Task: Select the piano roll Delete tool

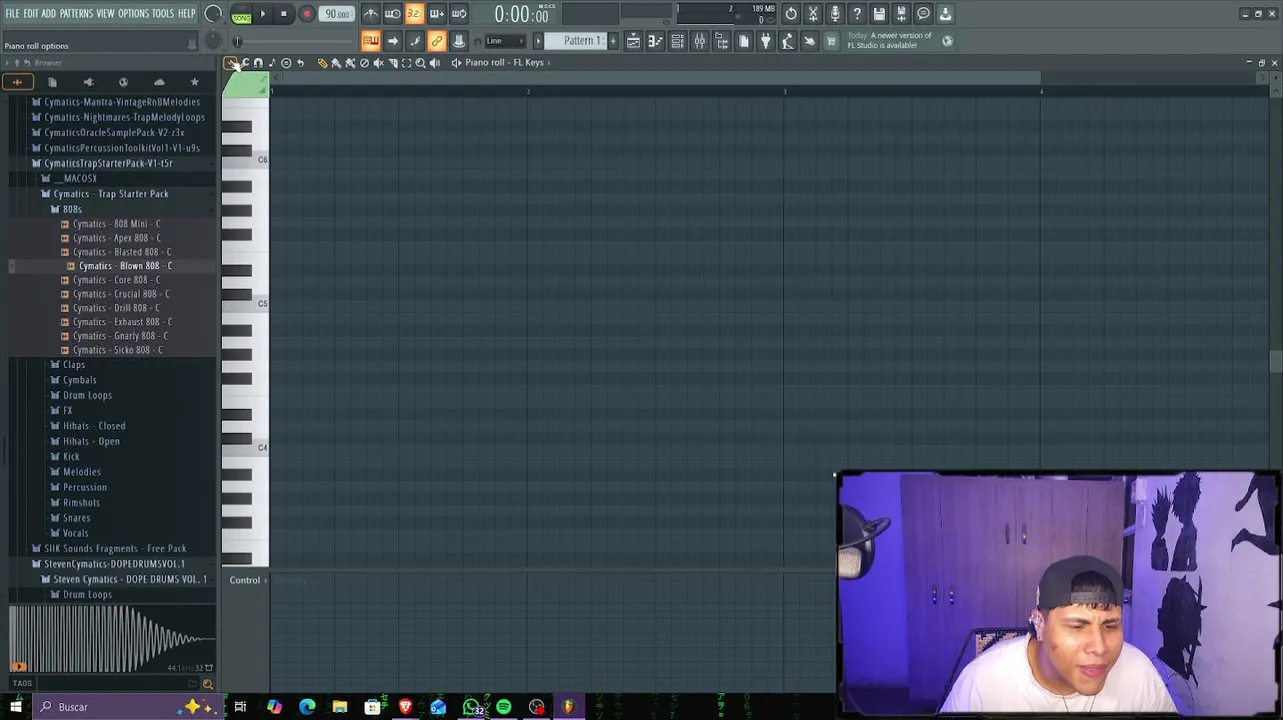Action: 364,62
